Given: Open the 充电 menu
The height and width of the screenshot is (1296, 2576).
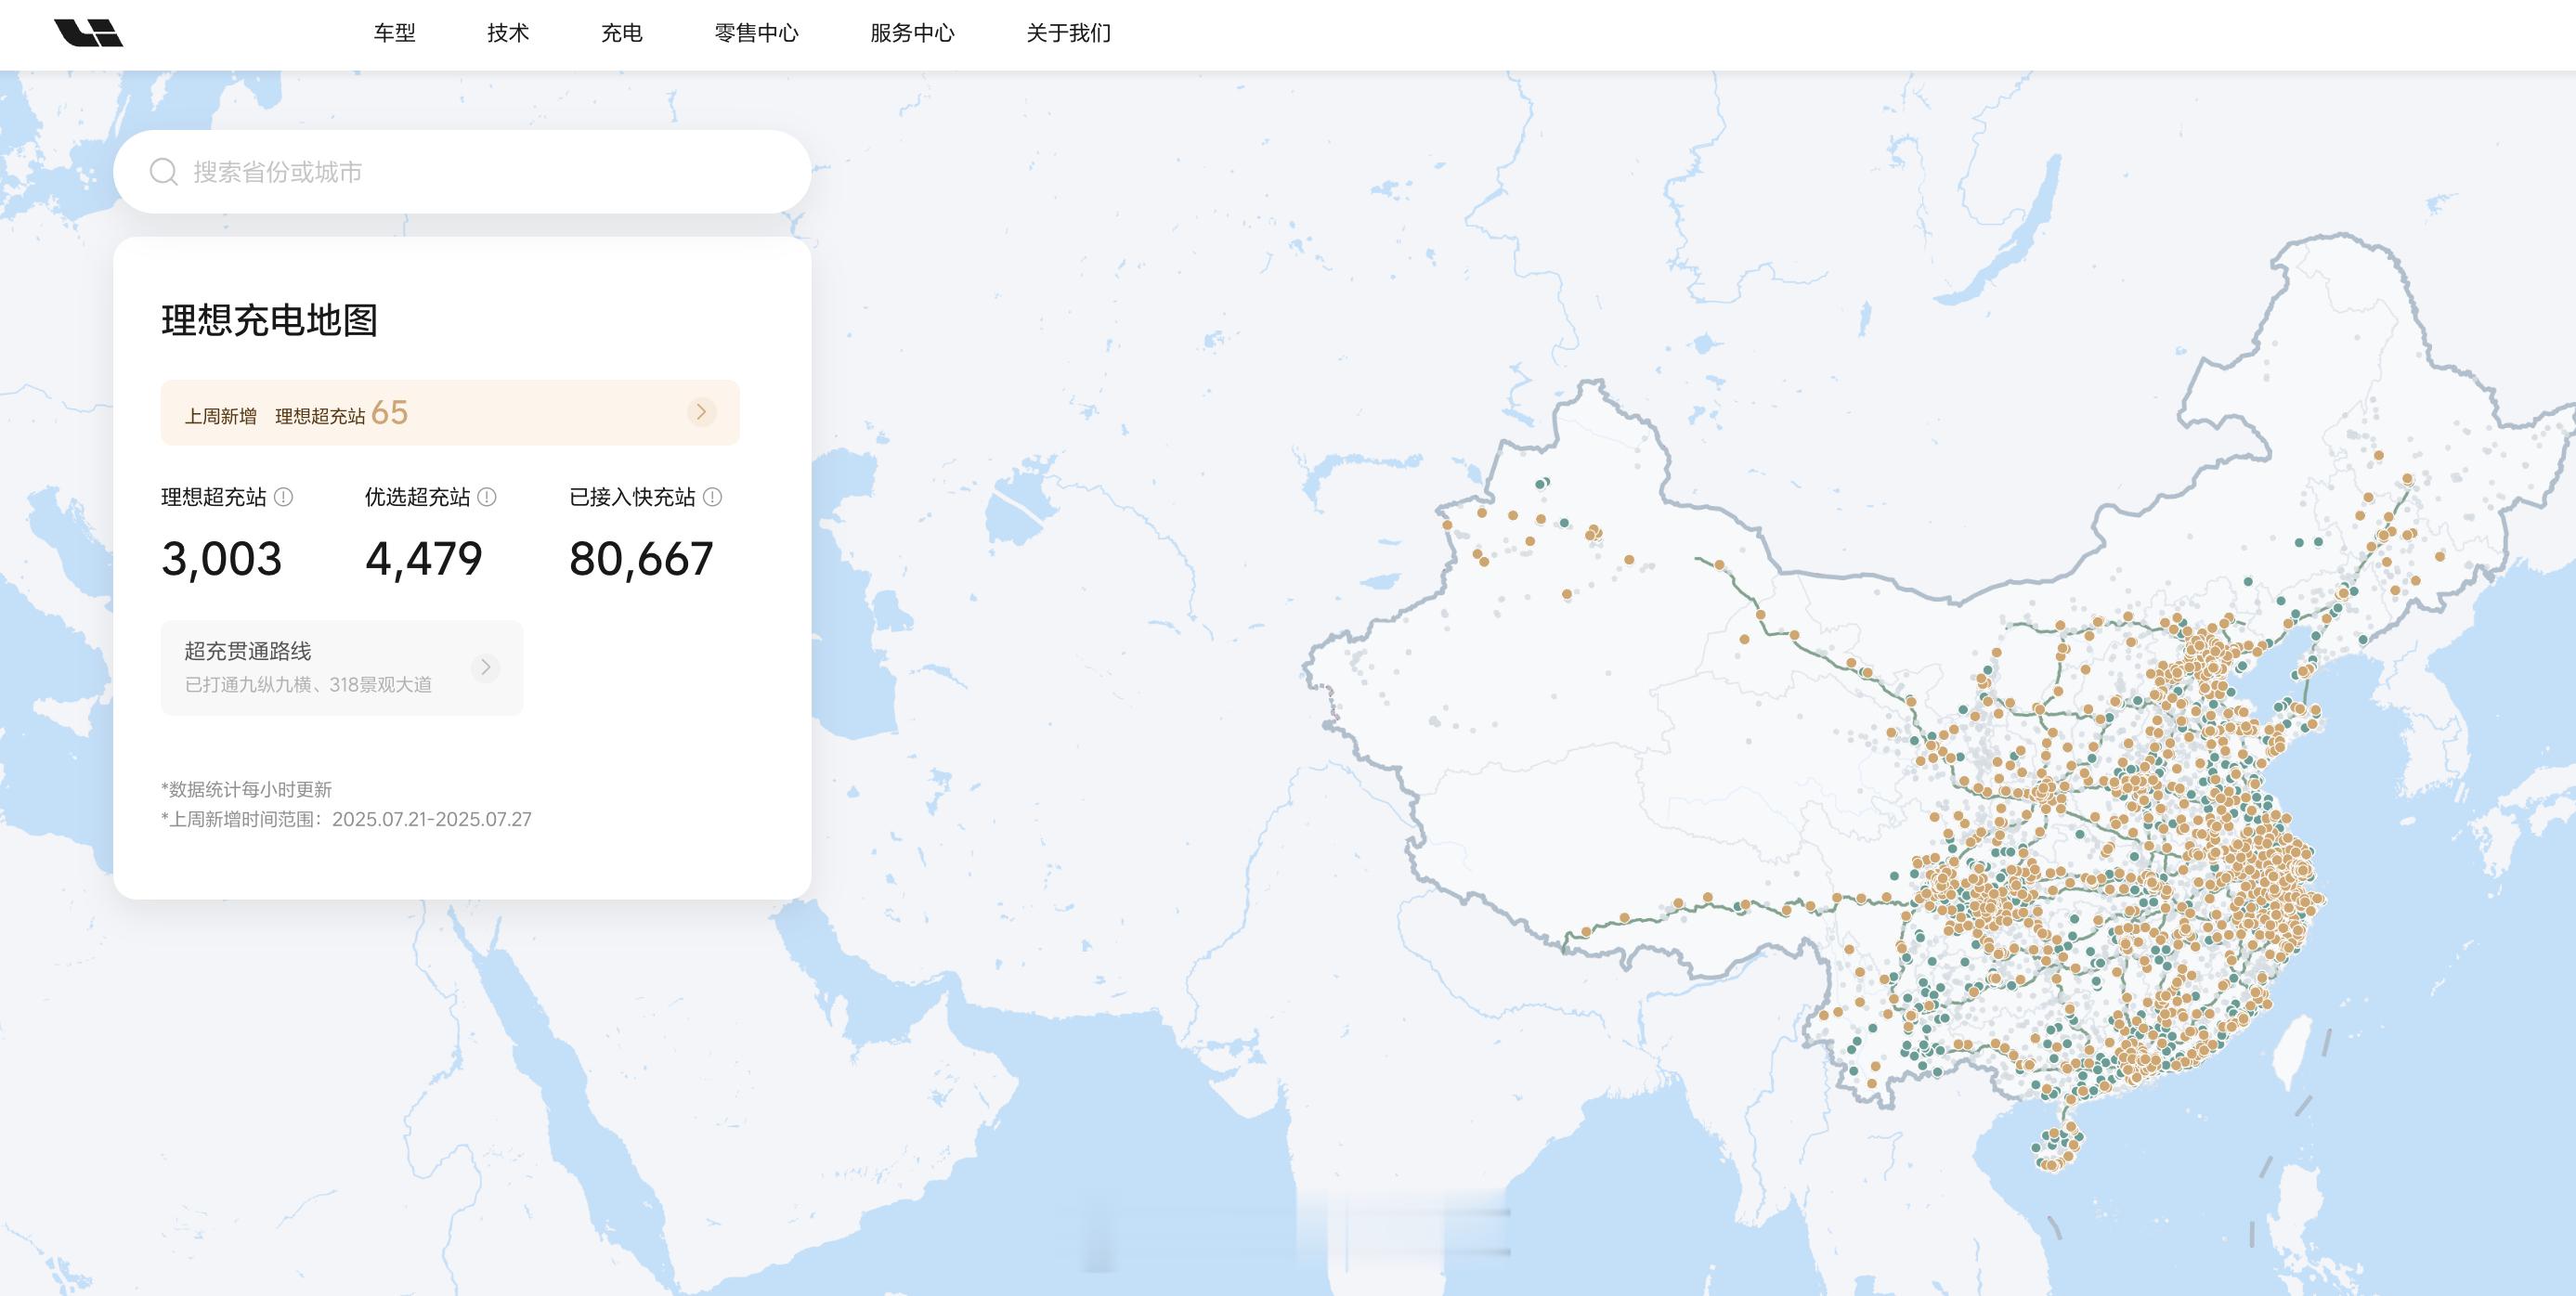Looking at the screenshot, I should [621, 33].
